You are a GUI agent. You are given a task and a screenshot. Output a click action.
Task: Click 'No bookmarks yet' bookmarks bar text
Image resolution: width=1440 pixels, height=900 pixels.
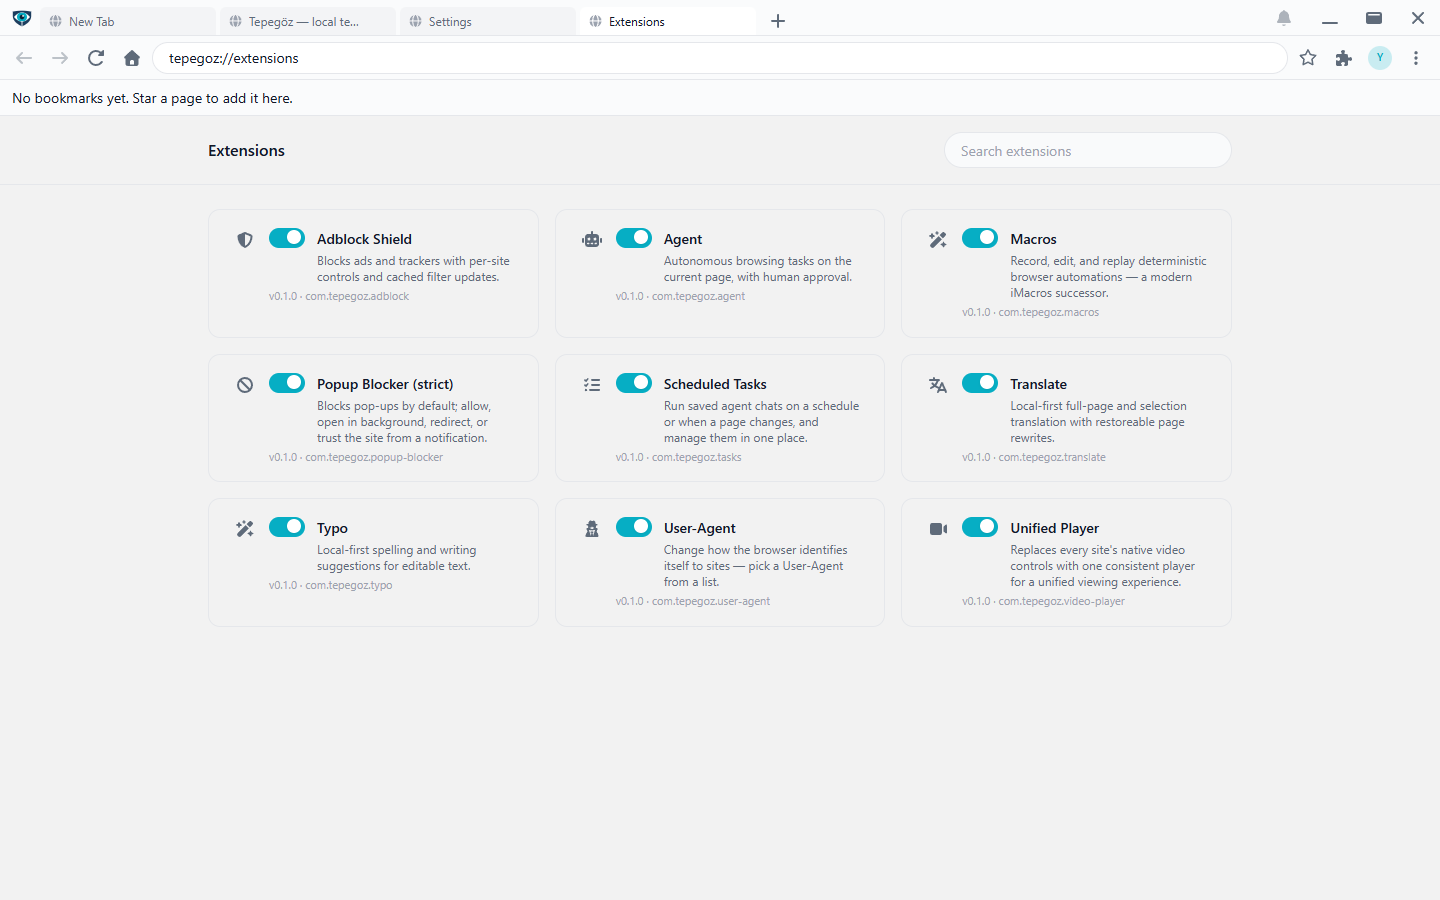coord(152,98)
